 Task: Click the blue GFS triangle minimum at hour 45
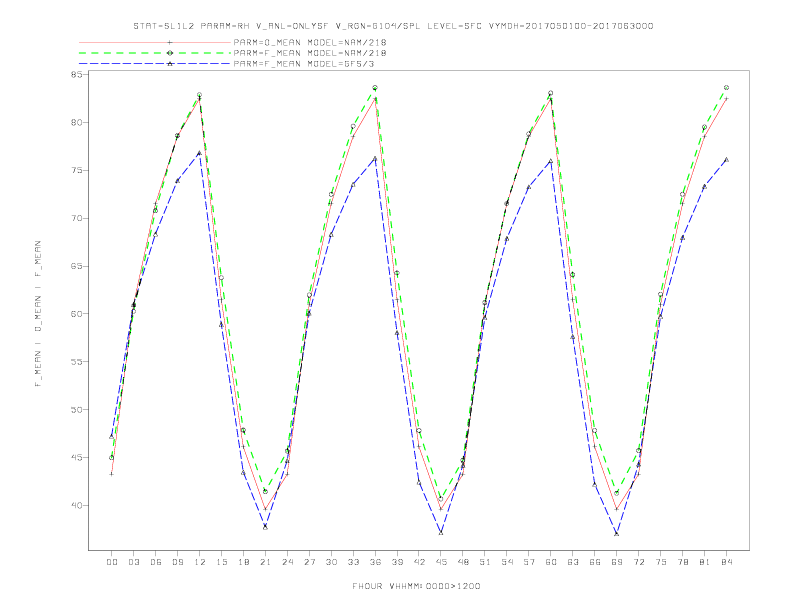tap(441, 533)
